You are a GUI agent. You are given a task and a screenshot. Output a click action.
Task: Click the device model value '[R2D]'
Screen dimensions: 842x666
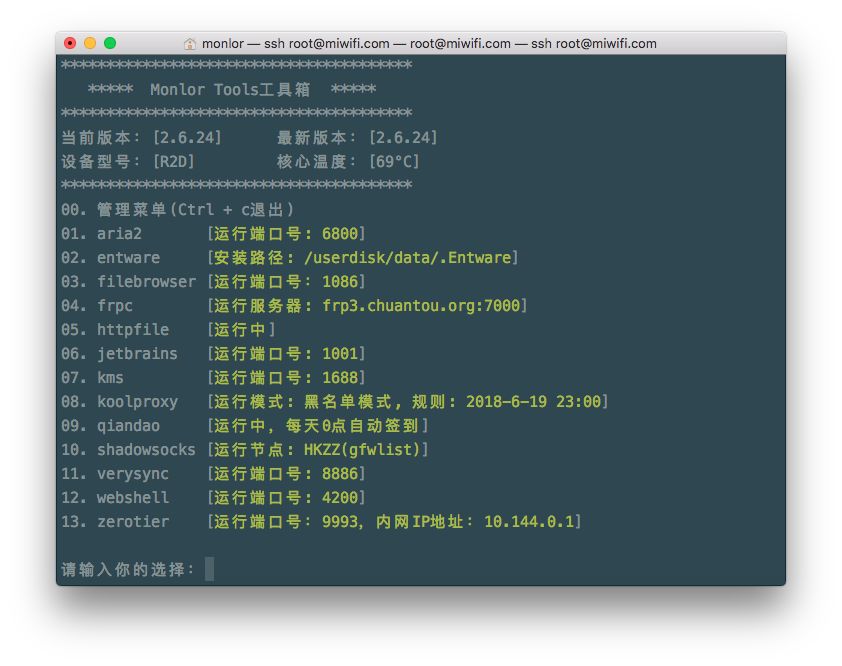coord(173,161)
